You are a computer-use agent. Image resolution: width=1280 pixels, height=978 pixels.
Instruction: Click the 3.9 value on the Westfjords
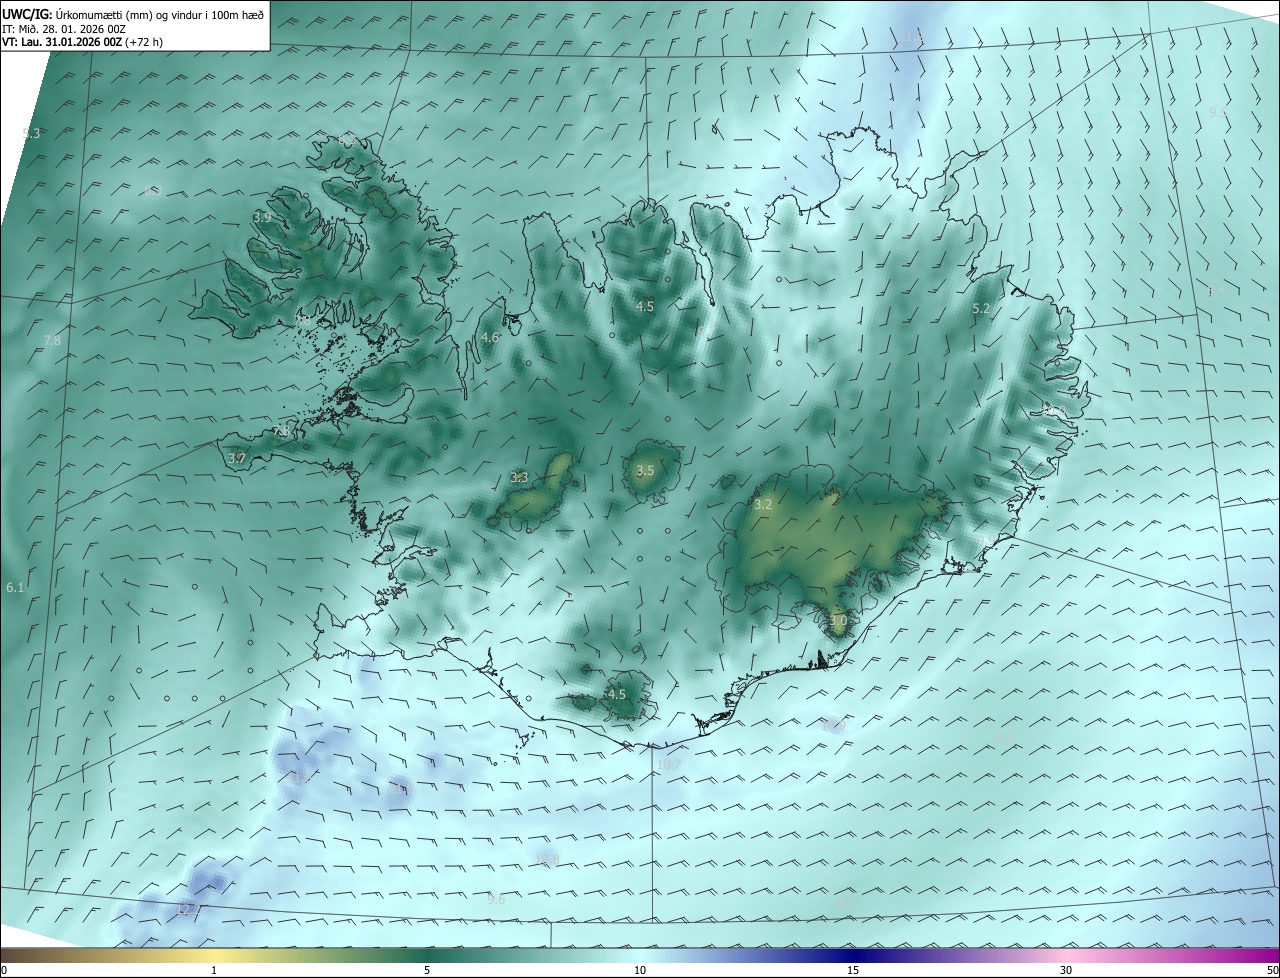coord(262,217)
